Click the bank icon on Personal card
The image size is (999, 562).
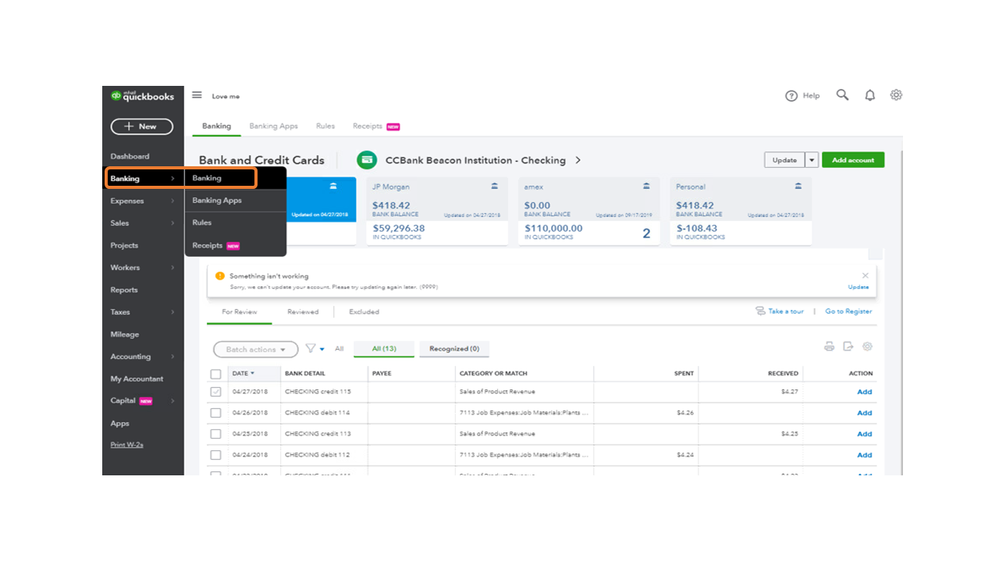(798, 186)
